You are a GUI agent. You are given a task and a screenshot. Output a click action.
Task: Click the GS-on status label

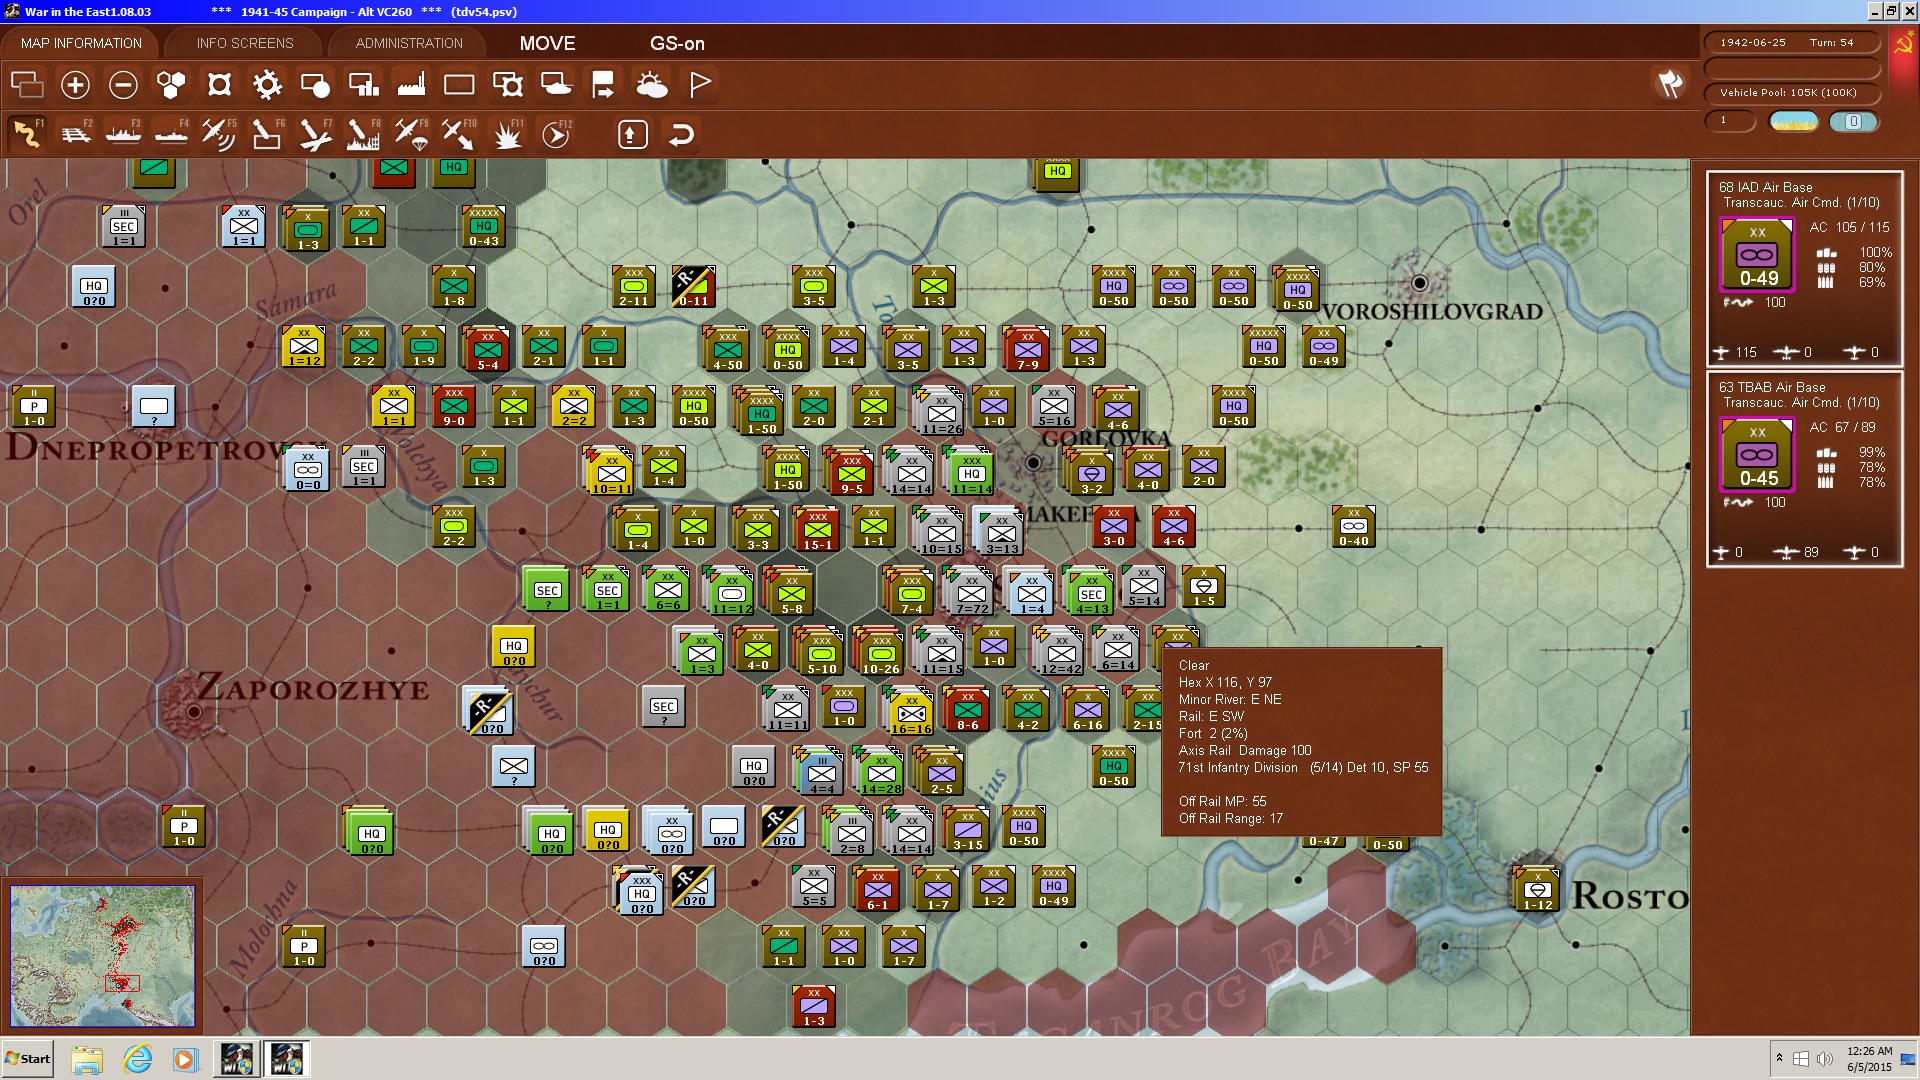click(677, 43)
